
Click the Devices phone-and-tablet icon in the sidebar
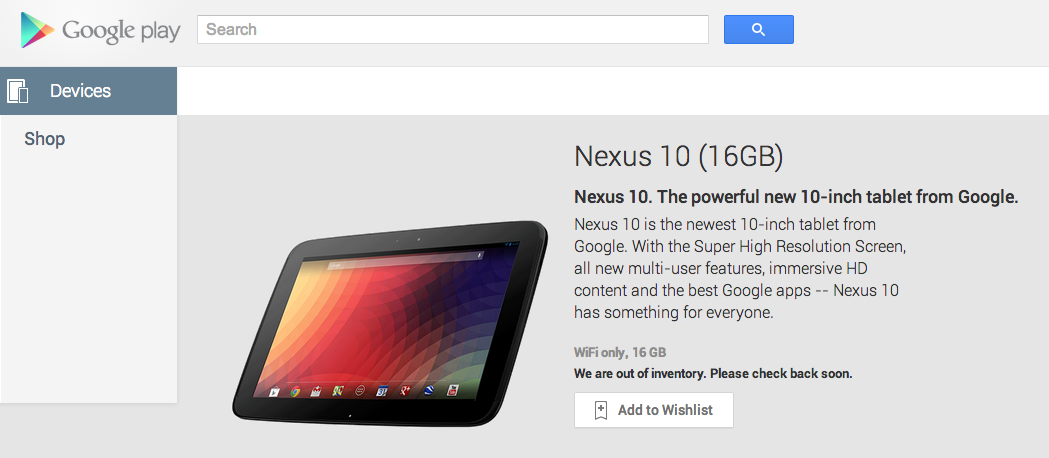tap(17, 91)
